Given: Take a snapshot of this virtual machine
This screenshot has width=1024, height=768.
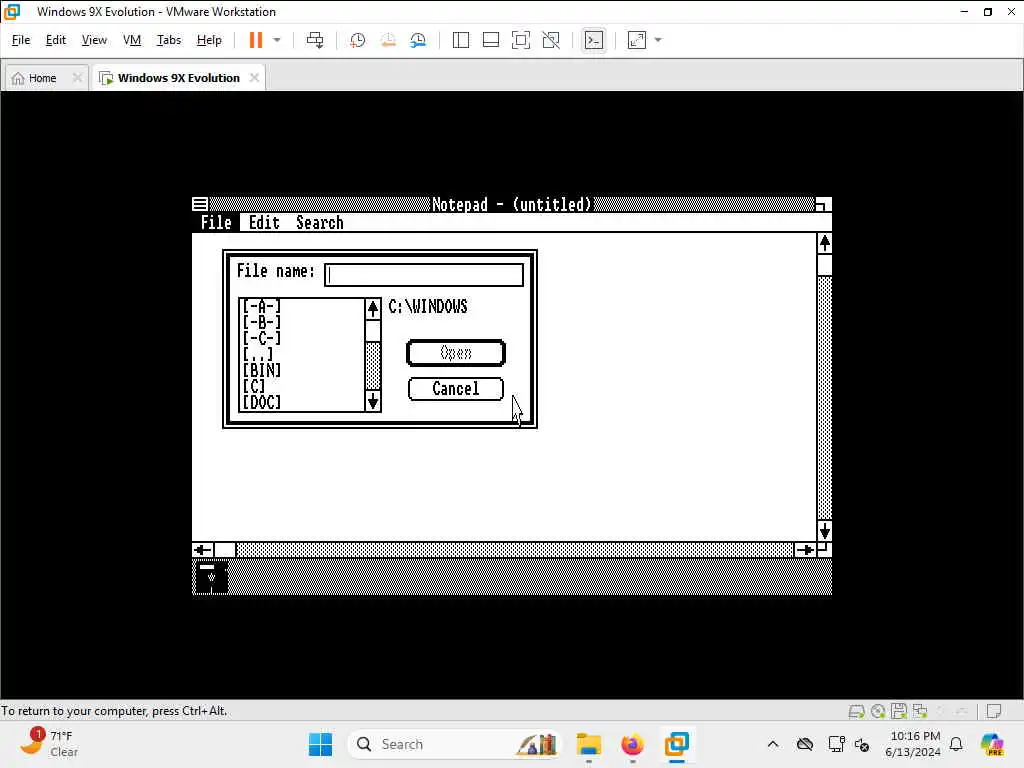Looking at the screenshot, I should (357, 40).
